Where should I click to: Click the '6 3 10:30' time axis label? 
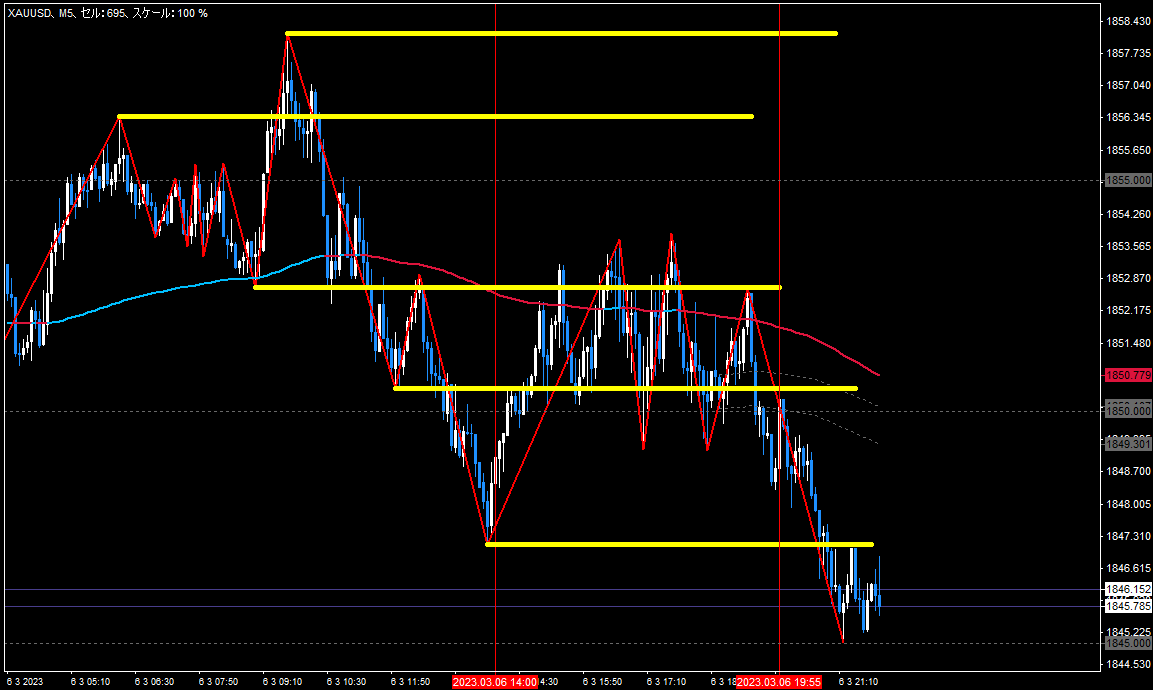coord(346,682)
